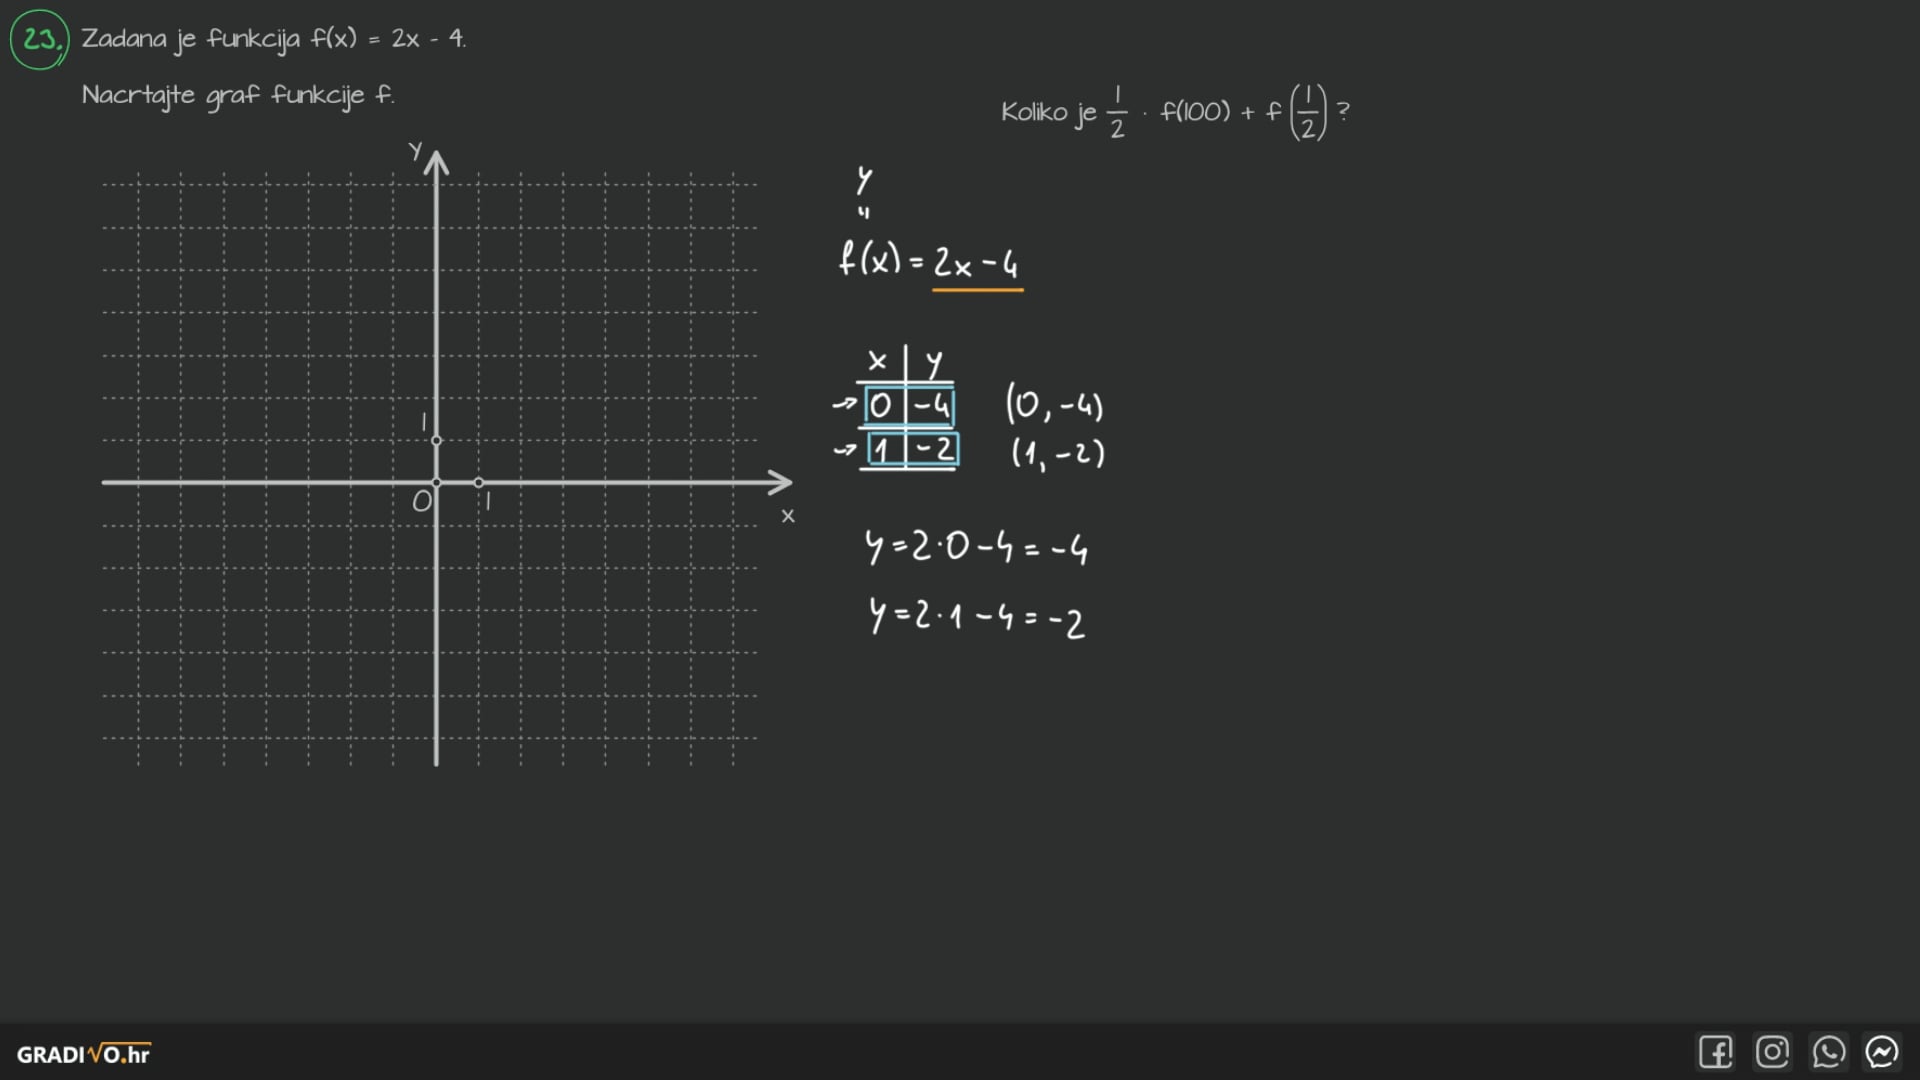Click the equation y = 2·0 - 4 = -4
The width and height of the screenshot is (1920, 1080).
(976, 547)
